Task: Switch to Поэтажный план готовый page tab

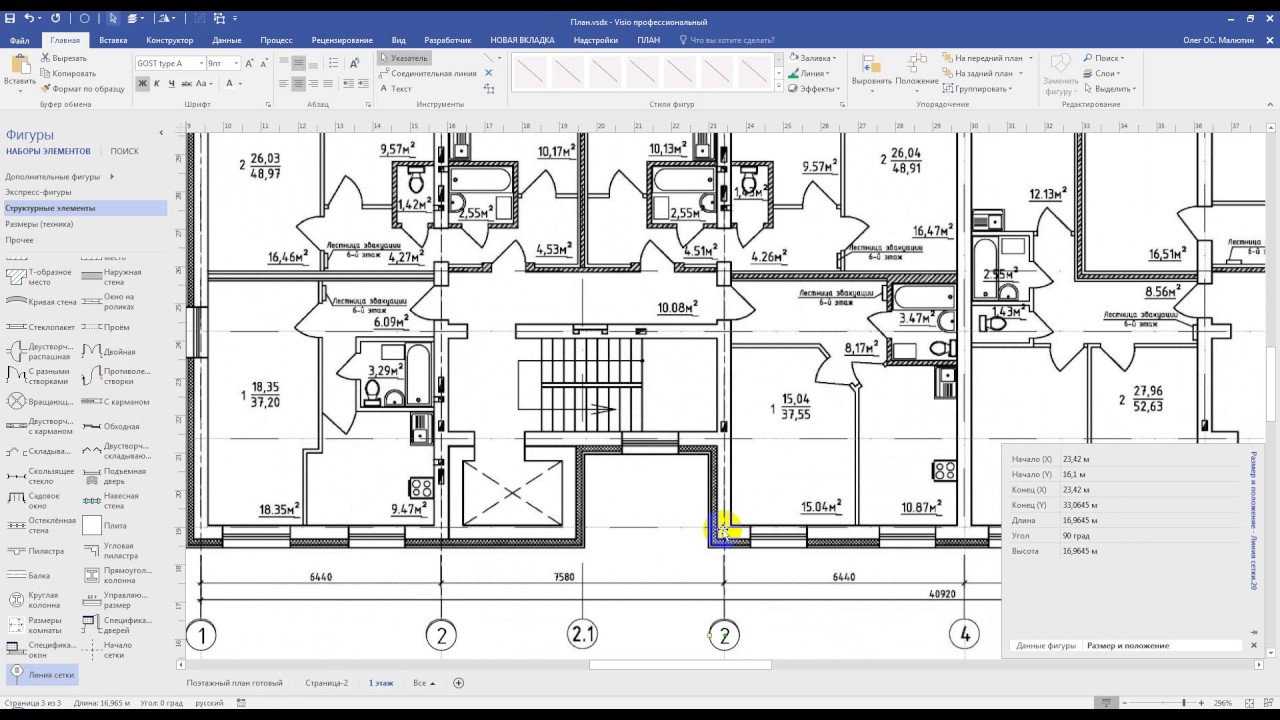Action: pos(235,683)
